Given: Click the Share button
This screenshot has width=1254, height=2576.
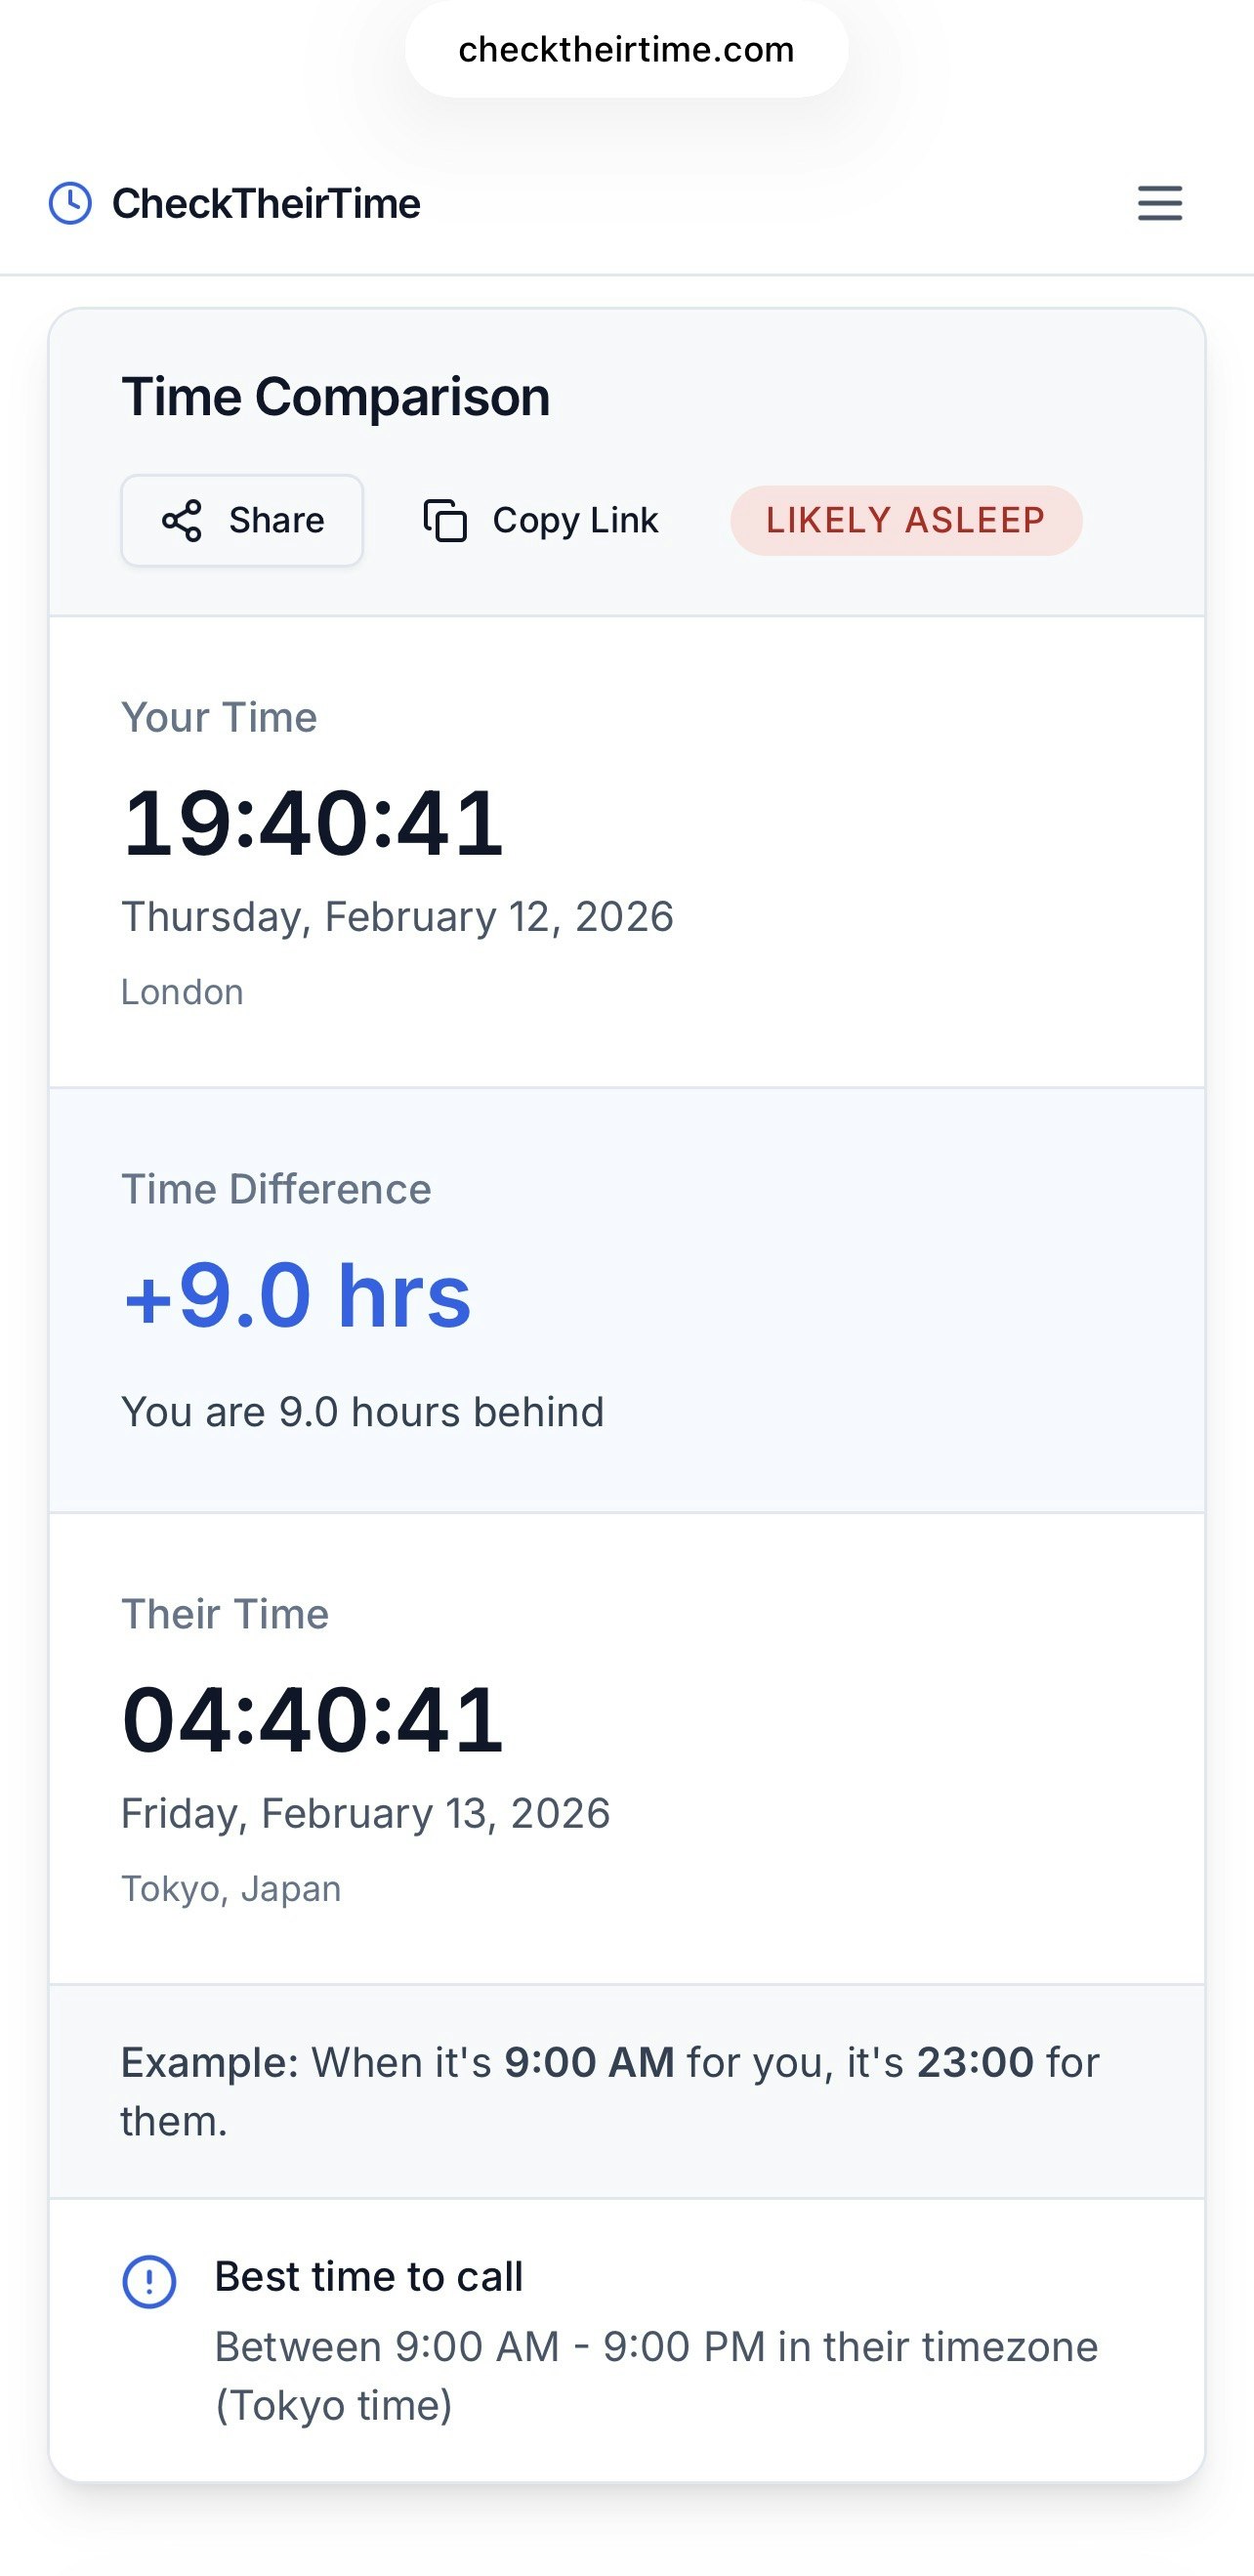Looking at the screenshot, I should tap(242, 520).
